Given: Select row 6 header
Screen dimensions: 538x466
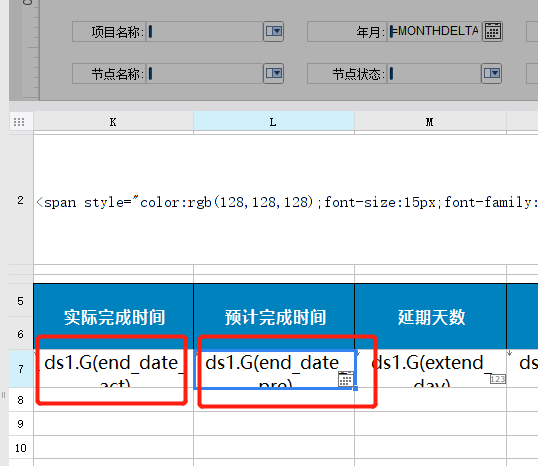Looking at the screenshot, I should (21, 334).
